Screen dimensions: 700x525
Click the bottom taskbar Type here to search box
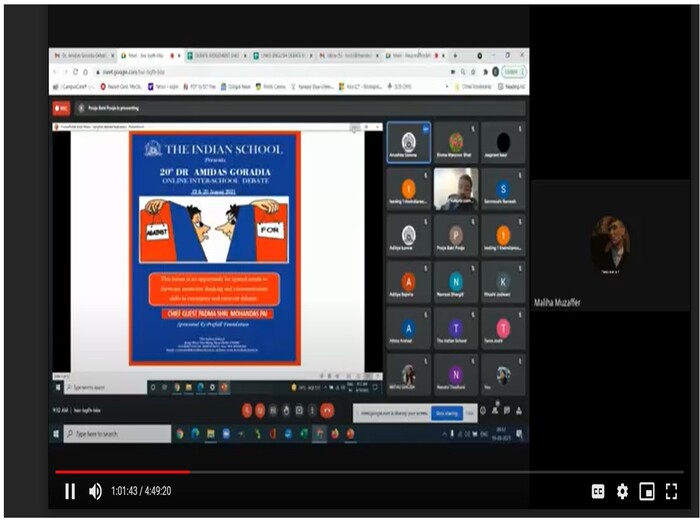[117, 434]
